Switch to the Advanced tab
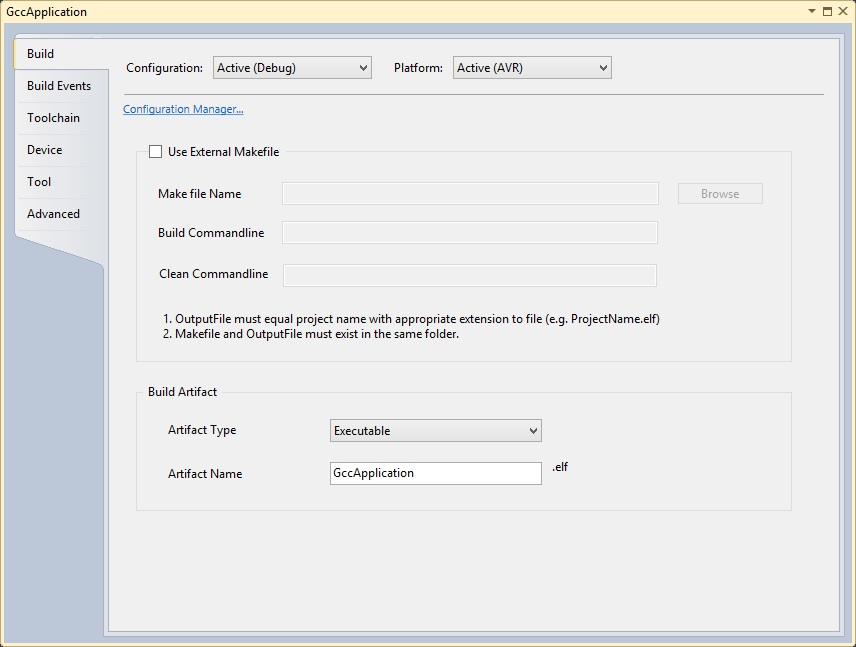Image resolution: width=856 pixels, height=647 pixels. (x=53, y=214)
